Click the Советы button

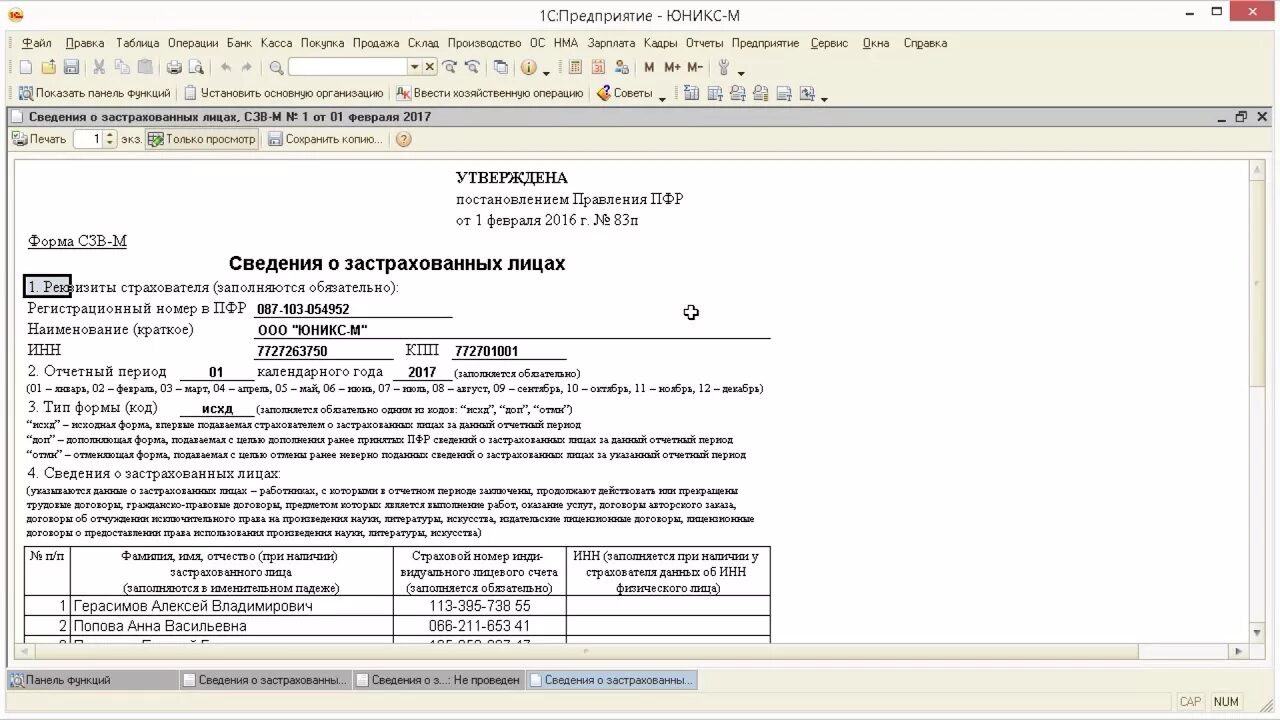(625, 93)
